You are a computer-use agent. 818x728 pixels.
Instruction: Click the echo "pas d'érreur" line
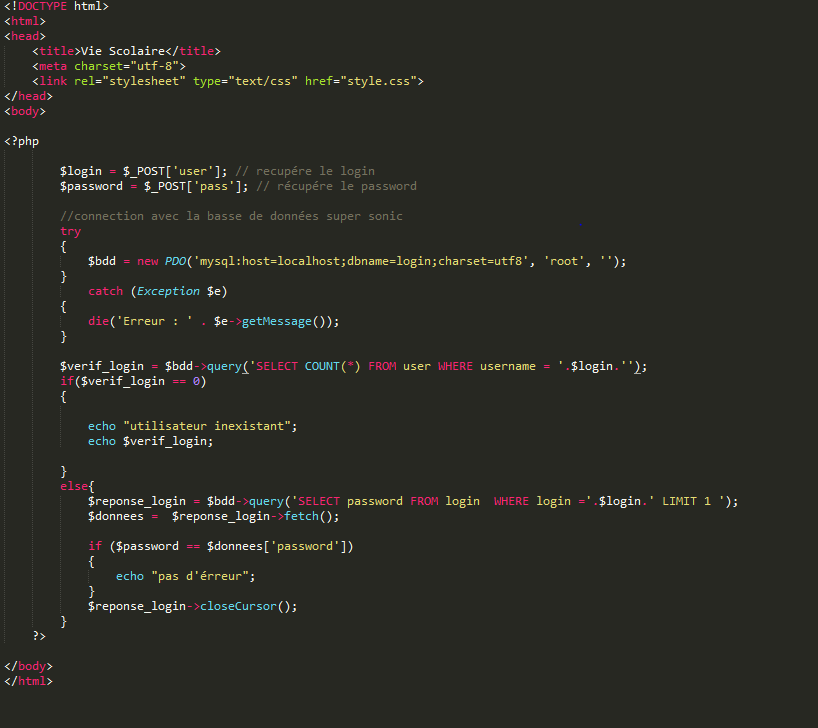coord(185,577)
